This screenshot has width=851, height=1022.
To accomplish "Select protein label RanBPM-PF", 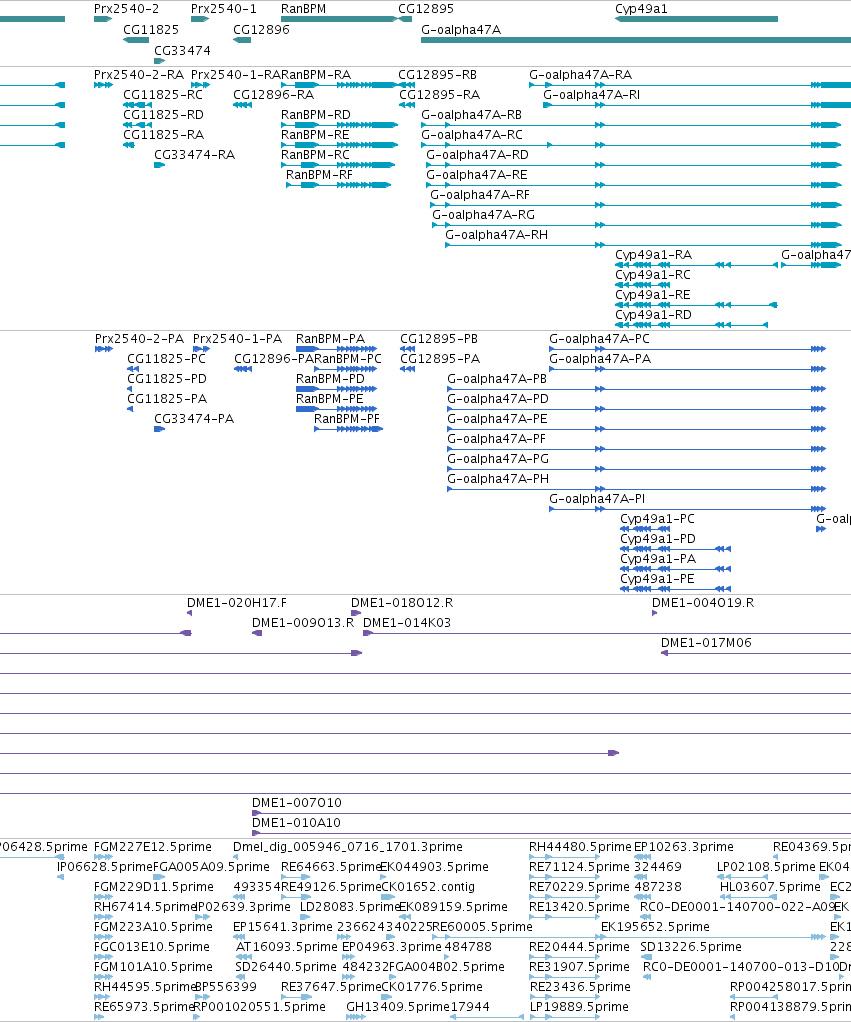I will click(347, 419).
